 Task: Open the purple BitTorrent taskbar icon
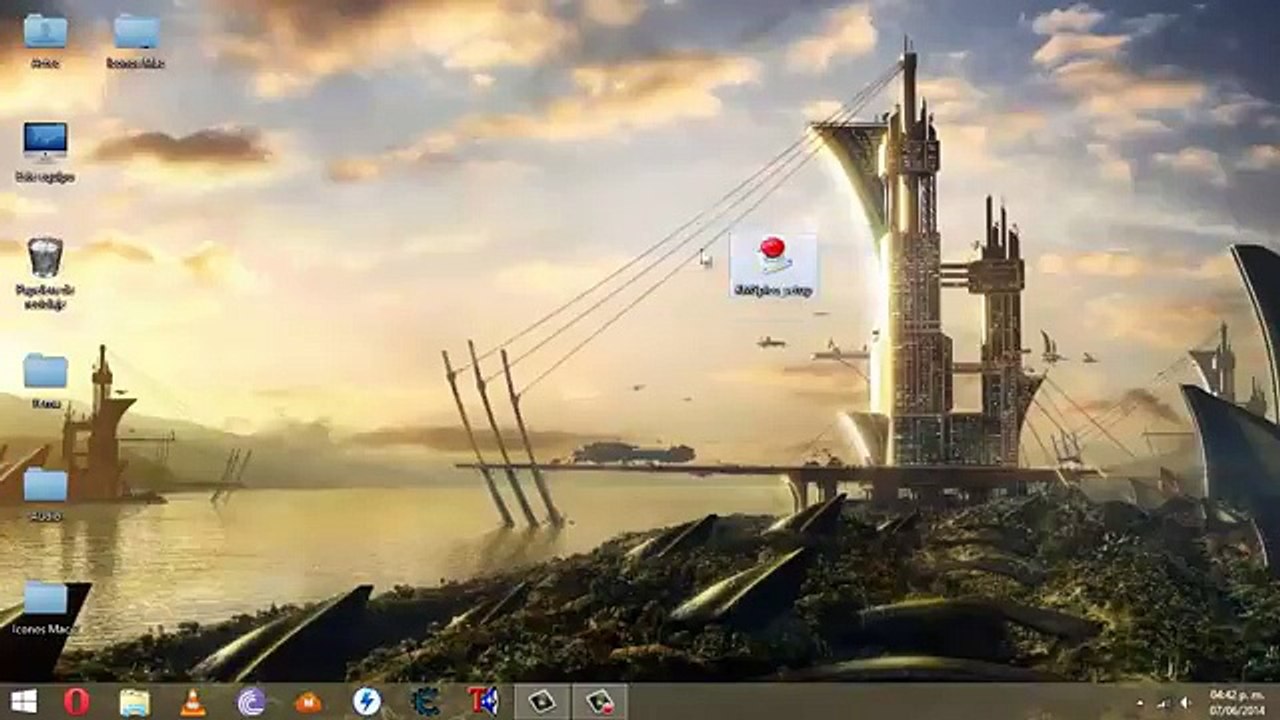tap(251, 702)
